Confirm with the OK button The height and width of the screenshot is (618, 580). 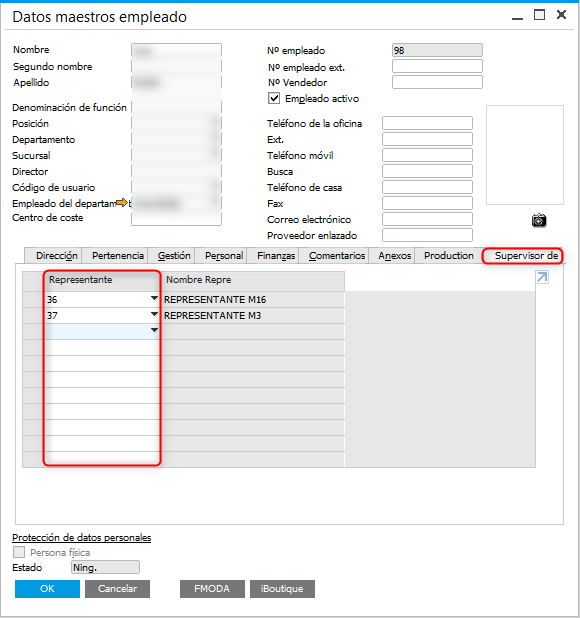47,588
